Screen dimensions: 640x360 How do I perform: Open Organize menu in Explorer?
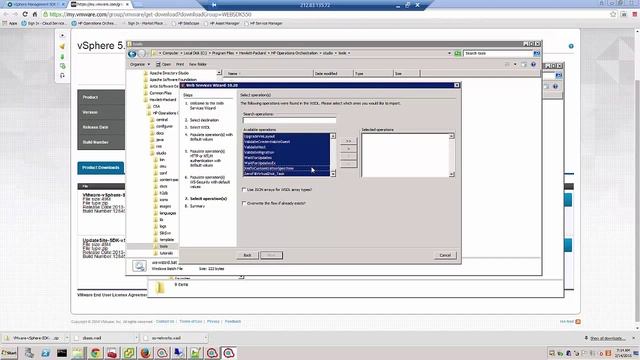pyautogui.click(x=140, y=64)
